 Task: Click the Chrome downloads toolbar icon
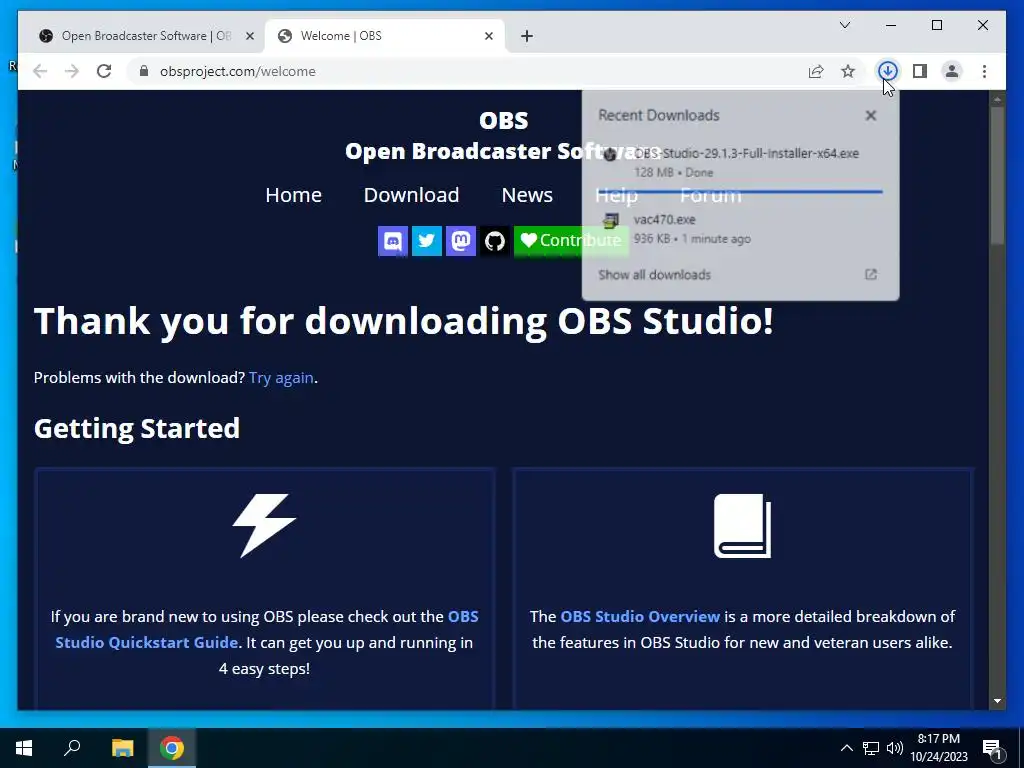click(x=887, y=71)
